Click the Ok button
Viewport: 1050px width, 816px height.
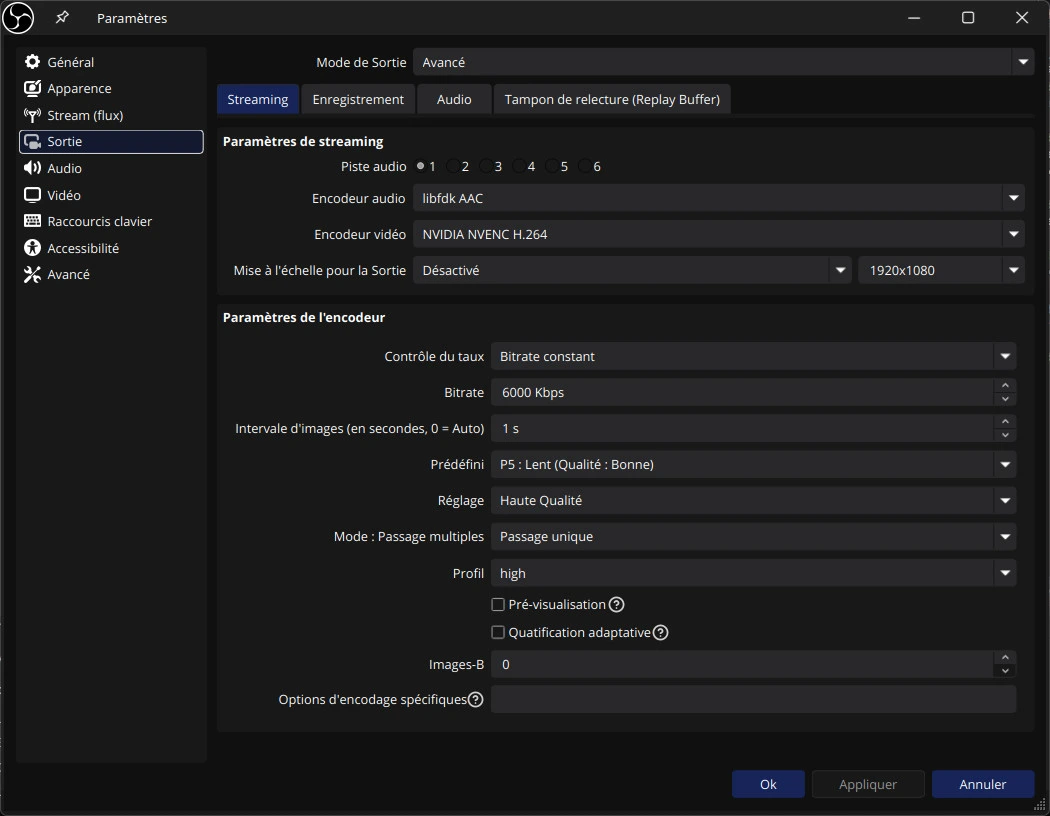(768, 784)
